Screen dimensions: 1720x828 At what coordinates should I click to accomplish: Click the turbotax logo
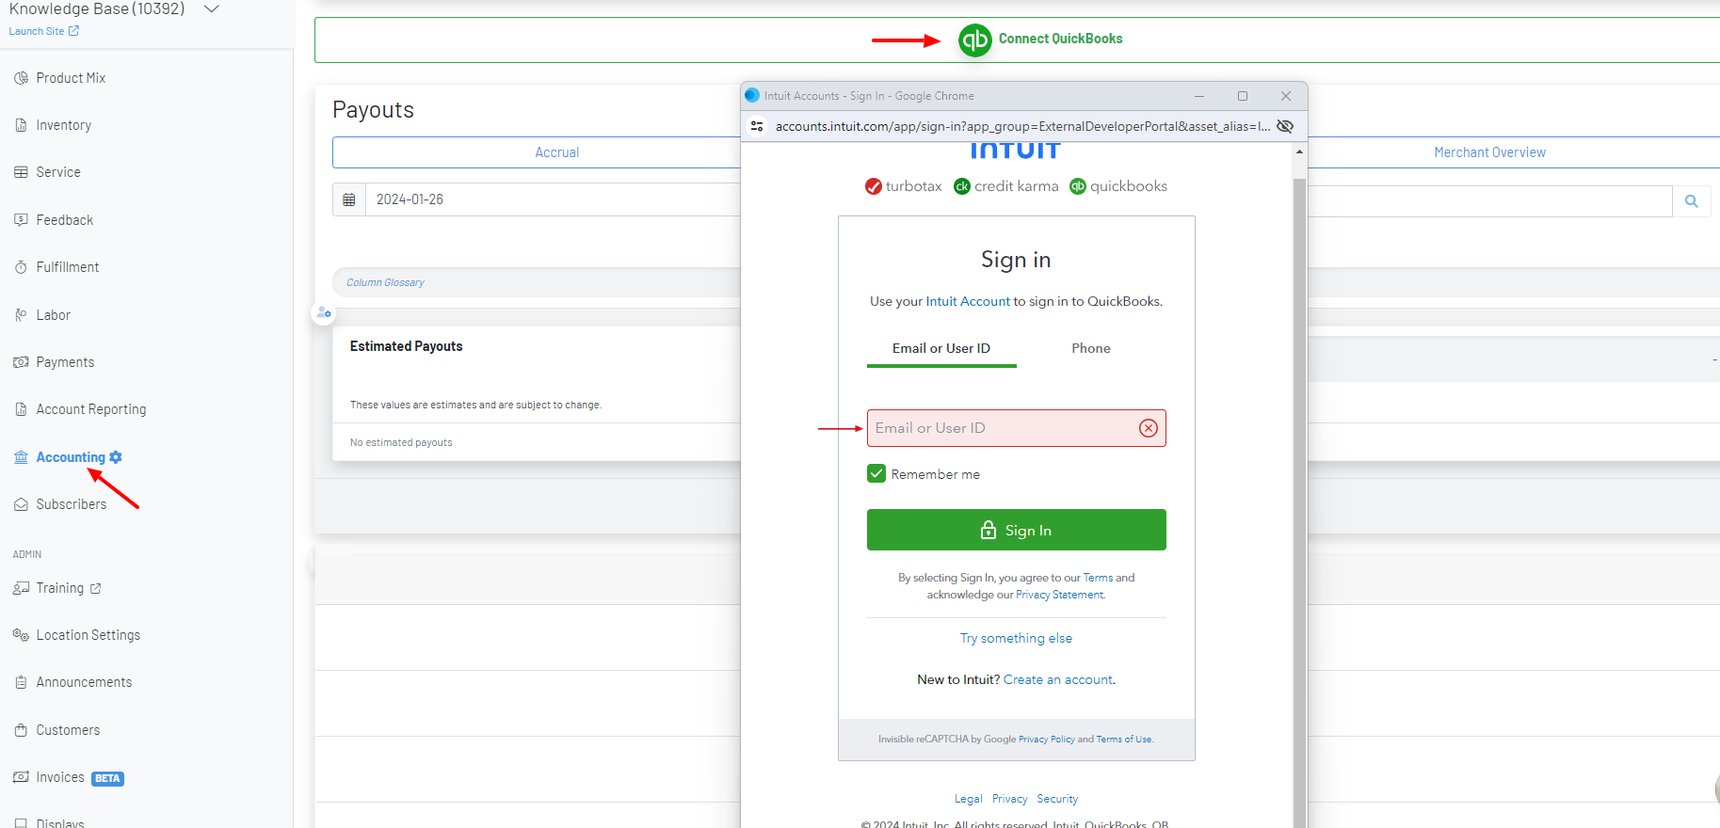click(903, 186)
